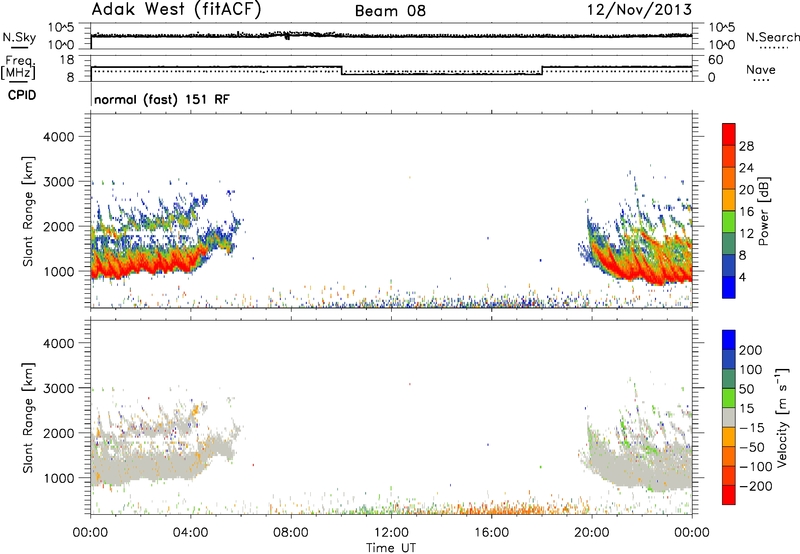Click the "04:00" time tick label
800x554 pixels.
[191, 533]
